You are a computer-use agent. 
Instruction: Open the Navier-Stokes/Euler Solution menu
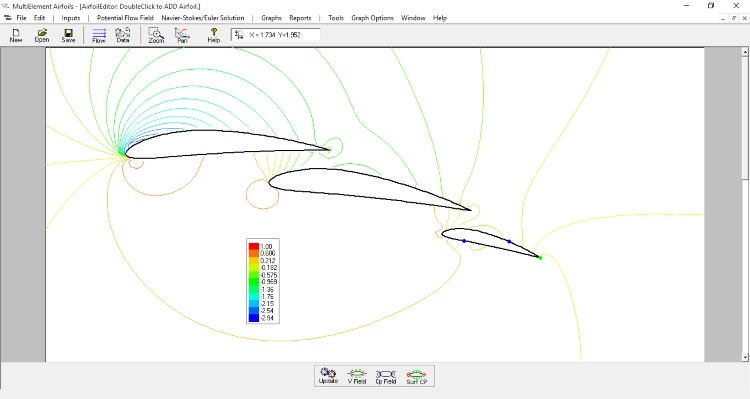pyautogui.click(x=203, y=18)
